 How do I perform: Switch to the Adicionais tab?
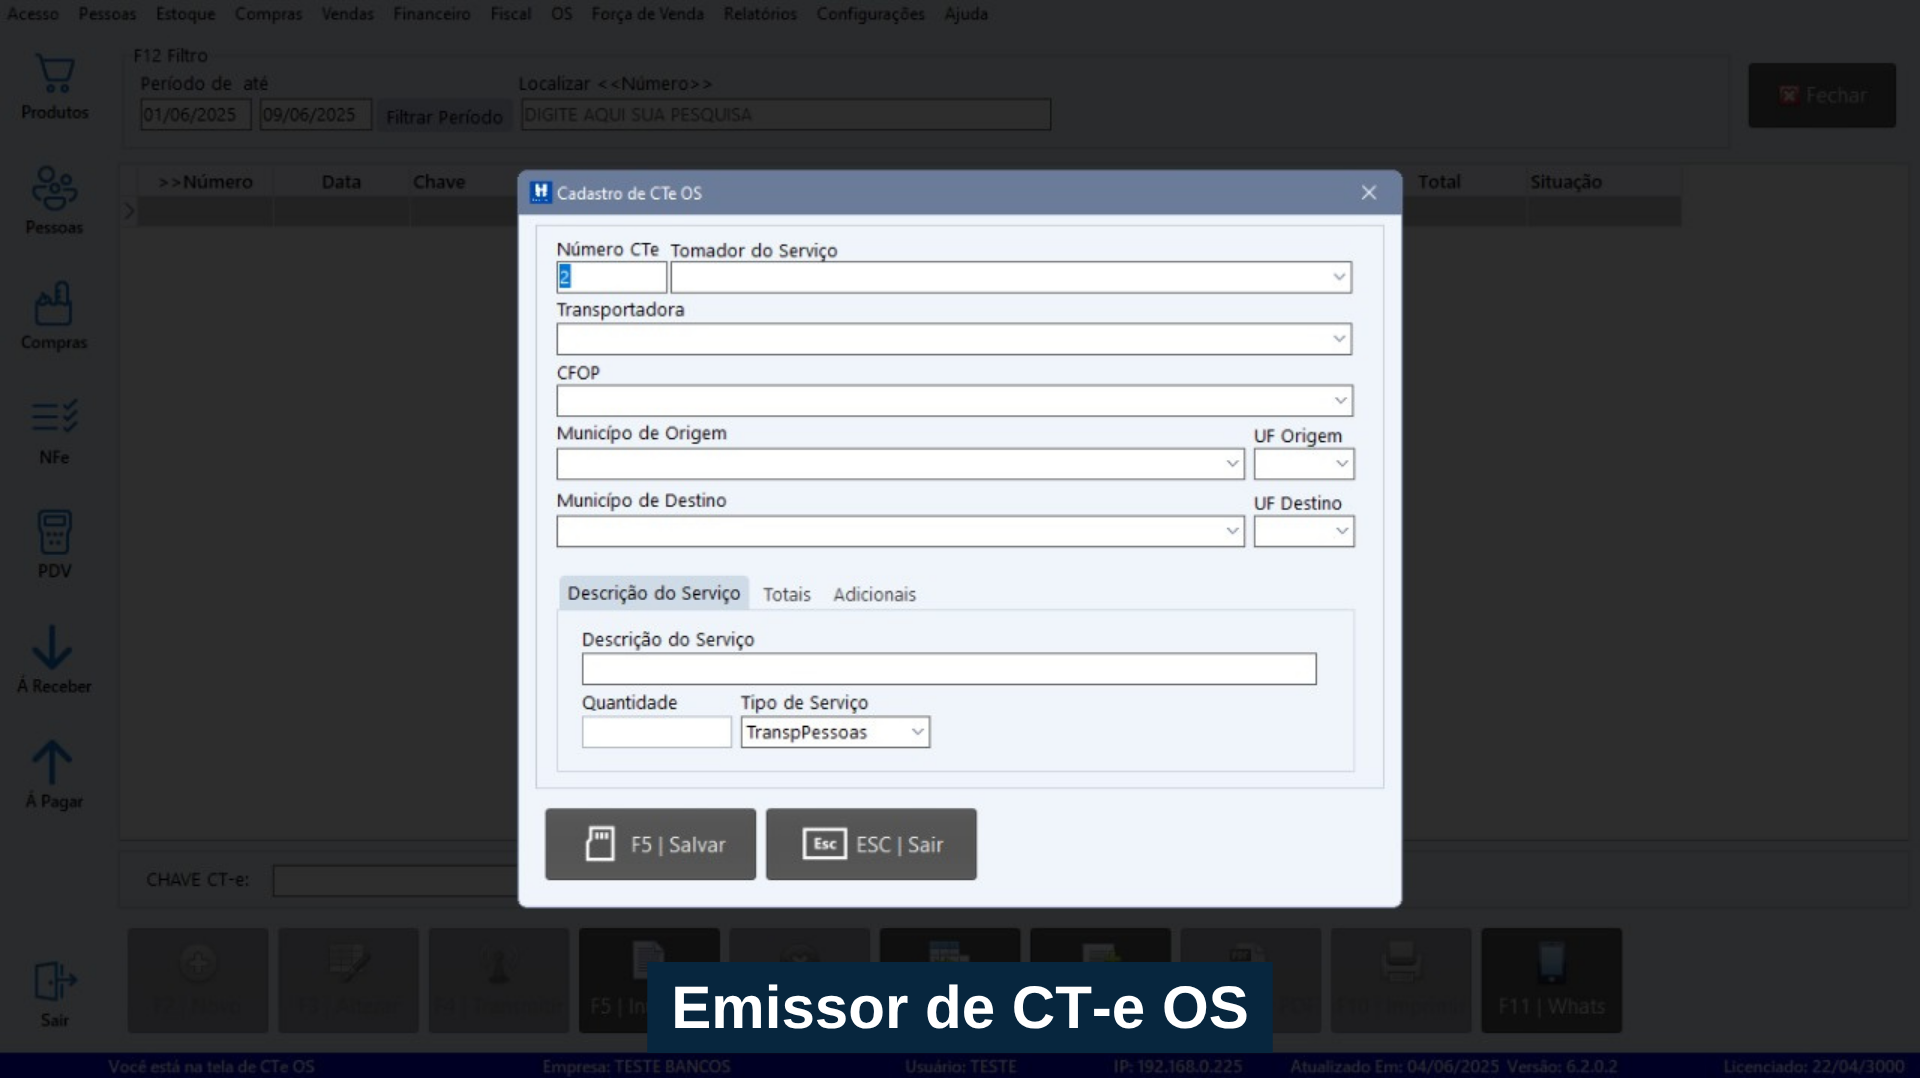tap(875, 594)
